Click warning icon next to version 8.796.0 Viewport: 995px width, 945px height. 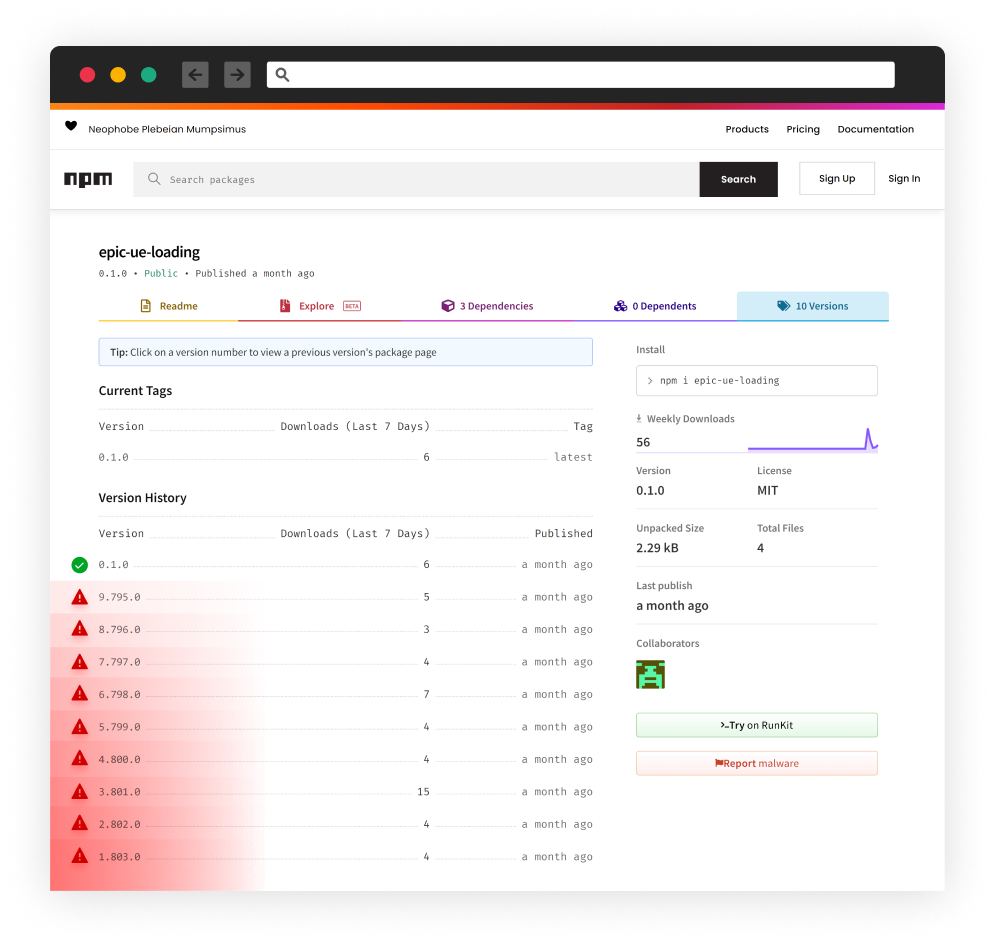point(79,629)
